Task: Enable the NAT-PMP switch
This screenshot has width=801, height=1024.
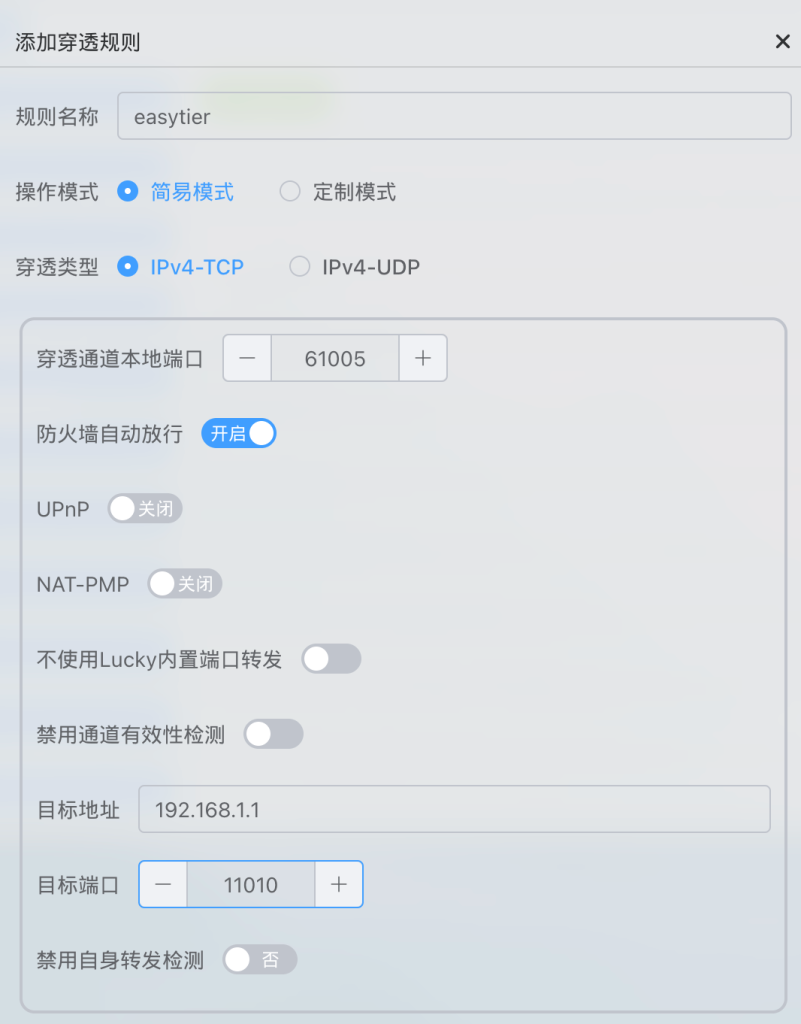Action: [x=185, y=584]
